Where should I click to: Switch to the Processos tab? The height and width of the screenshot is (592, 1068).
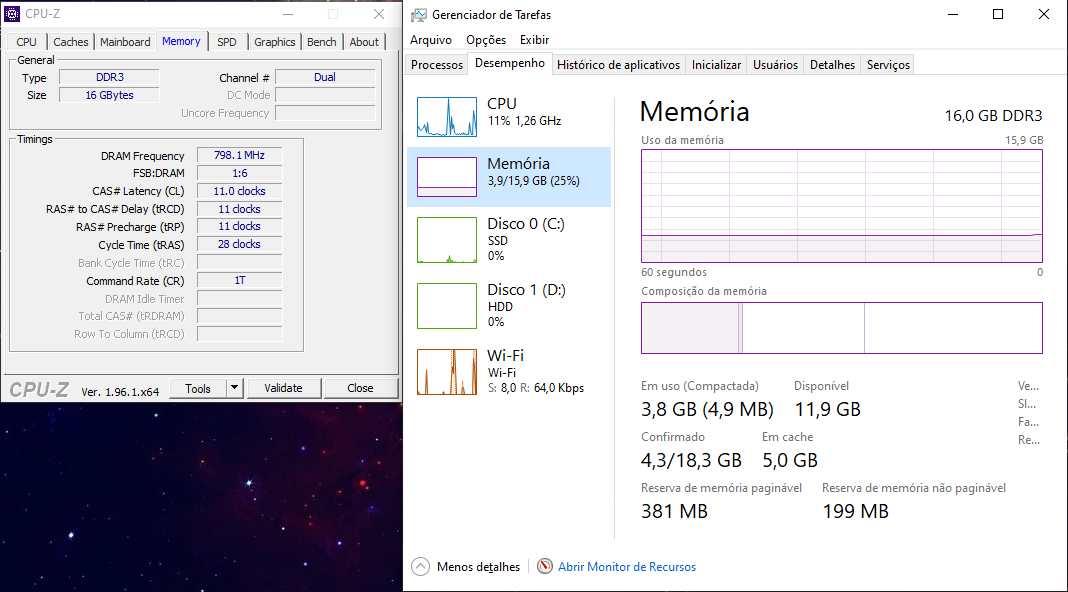click(x=437, y=65)
